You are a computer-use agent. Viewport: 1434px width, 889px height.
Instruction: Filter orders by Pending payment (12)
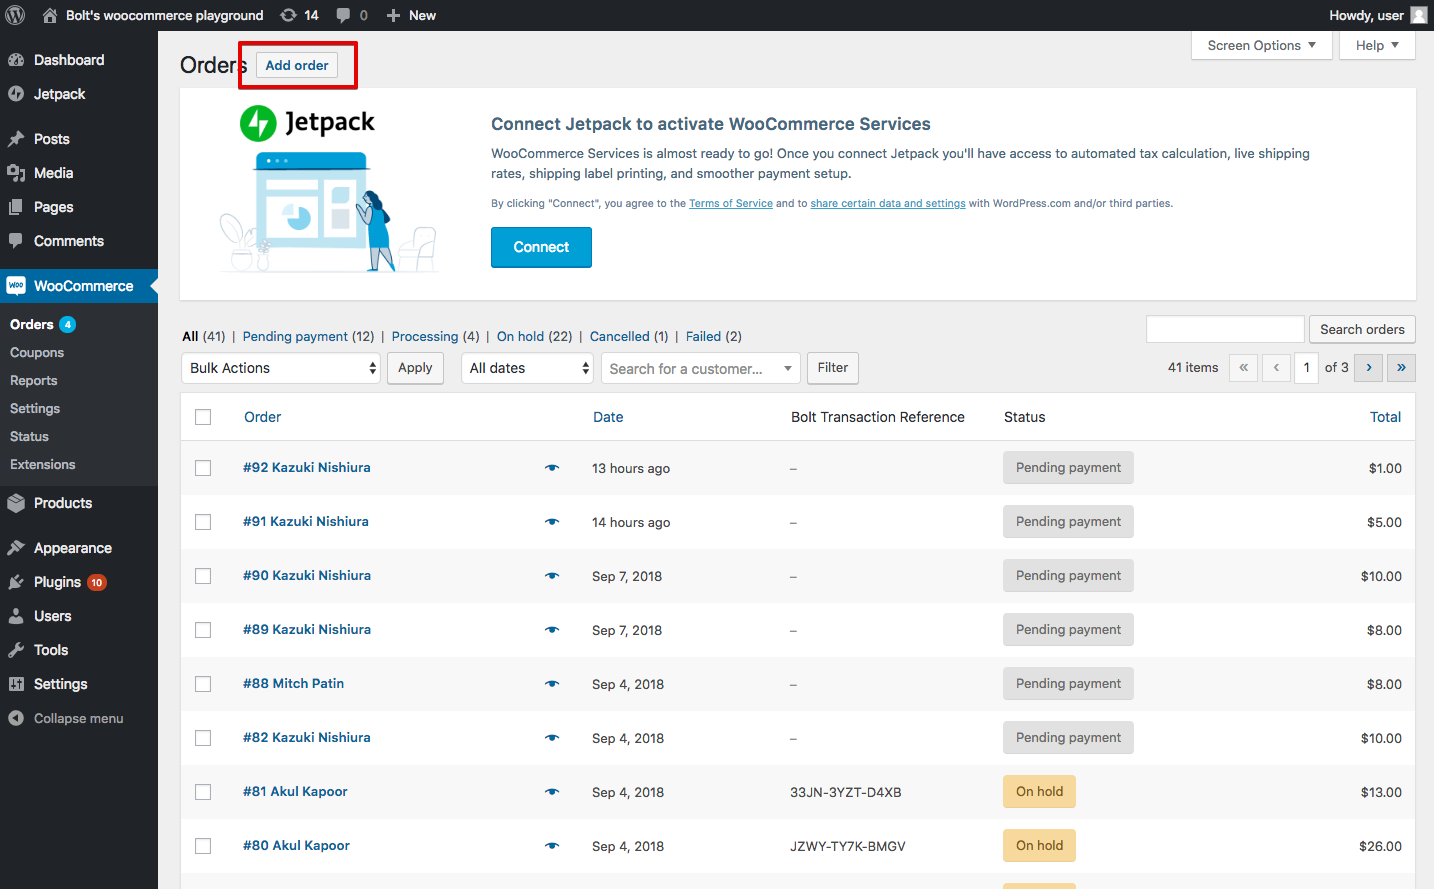pyautogui.click(x=308, y=336)
